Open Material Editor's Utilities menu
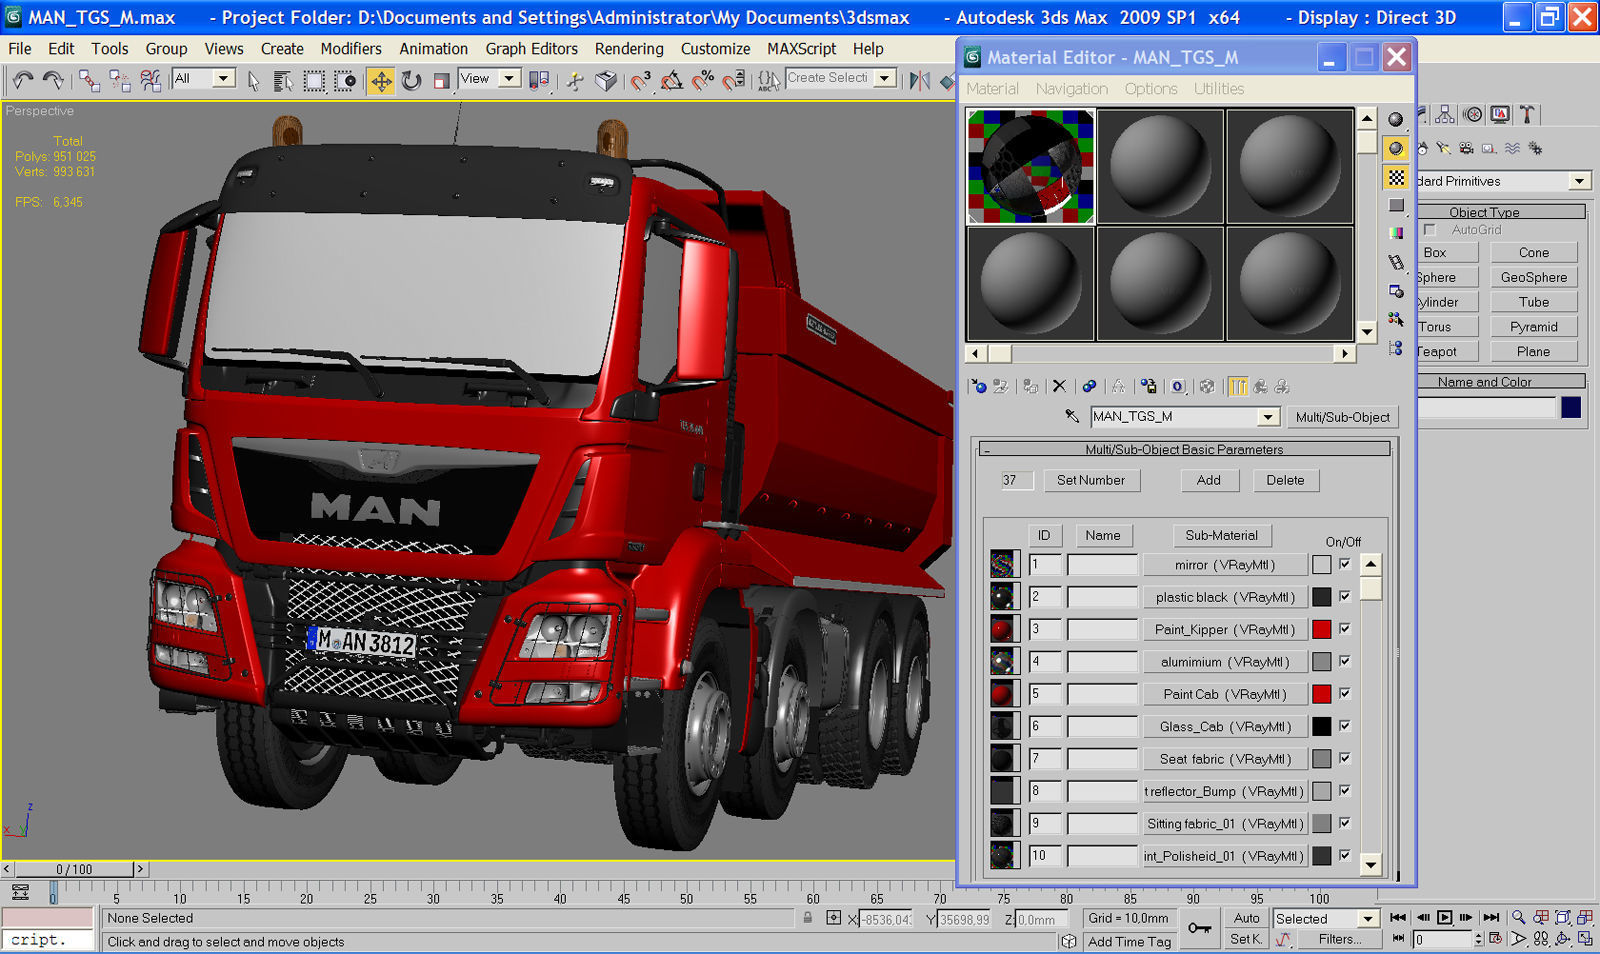 [1219, 88]
